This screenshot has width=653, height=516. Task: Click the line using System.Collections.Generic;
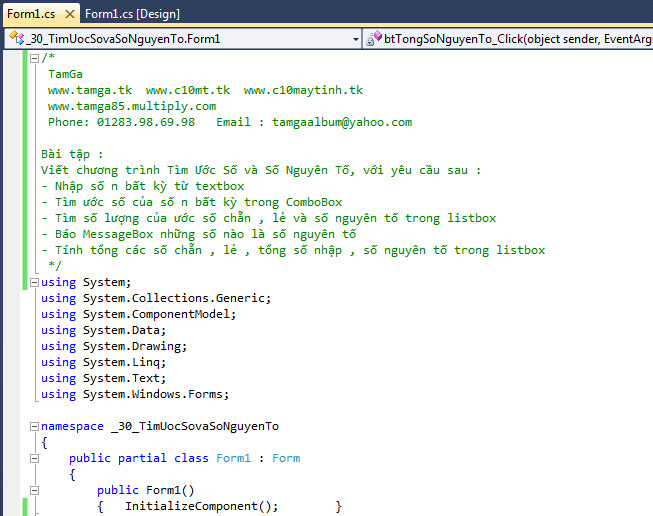156,298
